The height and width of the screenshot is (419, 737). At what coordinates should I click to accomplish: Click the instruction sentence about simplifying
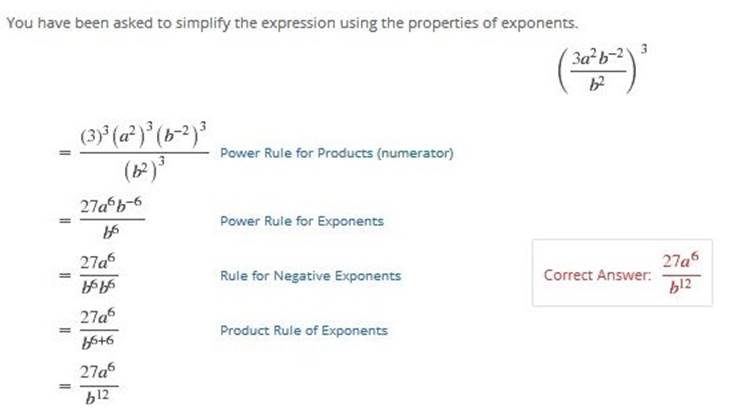click(x=292, y=23)
